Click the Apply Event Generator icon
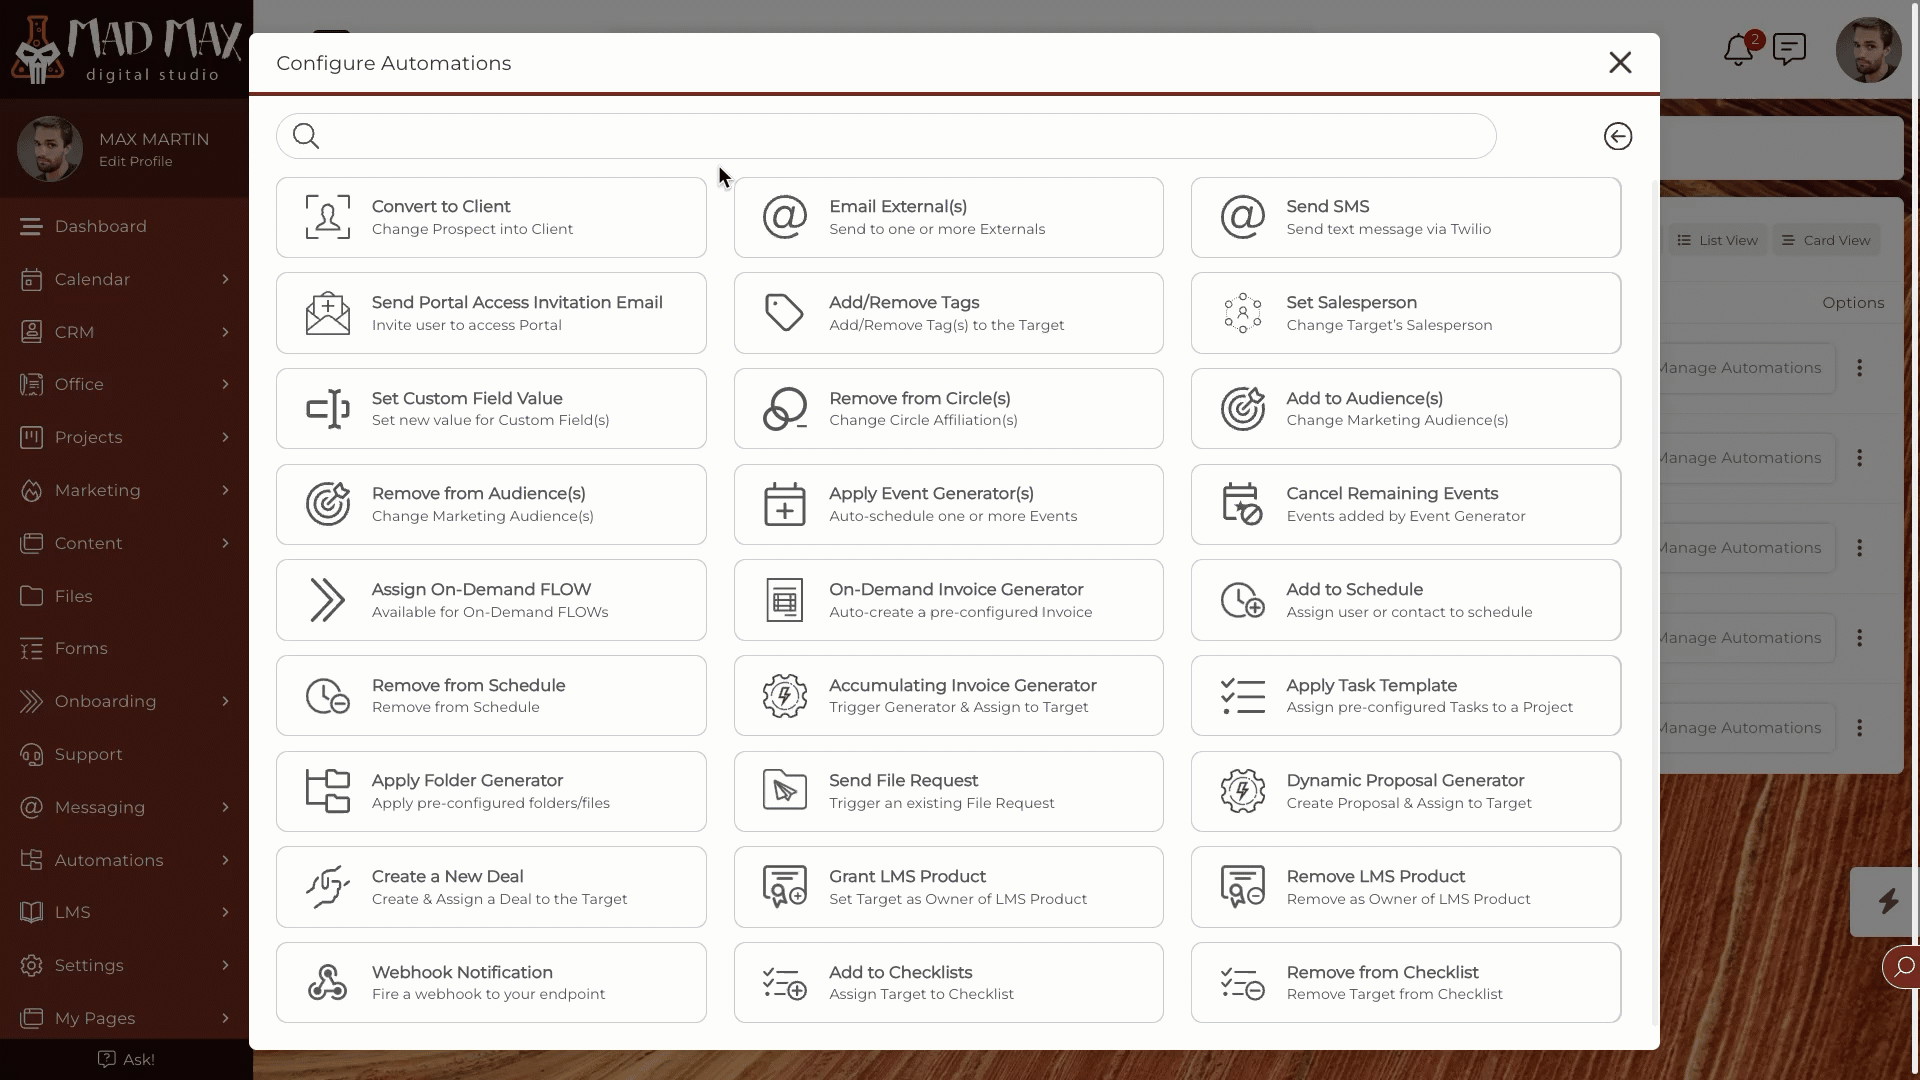 785,504
